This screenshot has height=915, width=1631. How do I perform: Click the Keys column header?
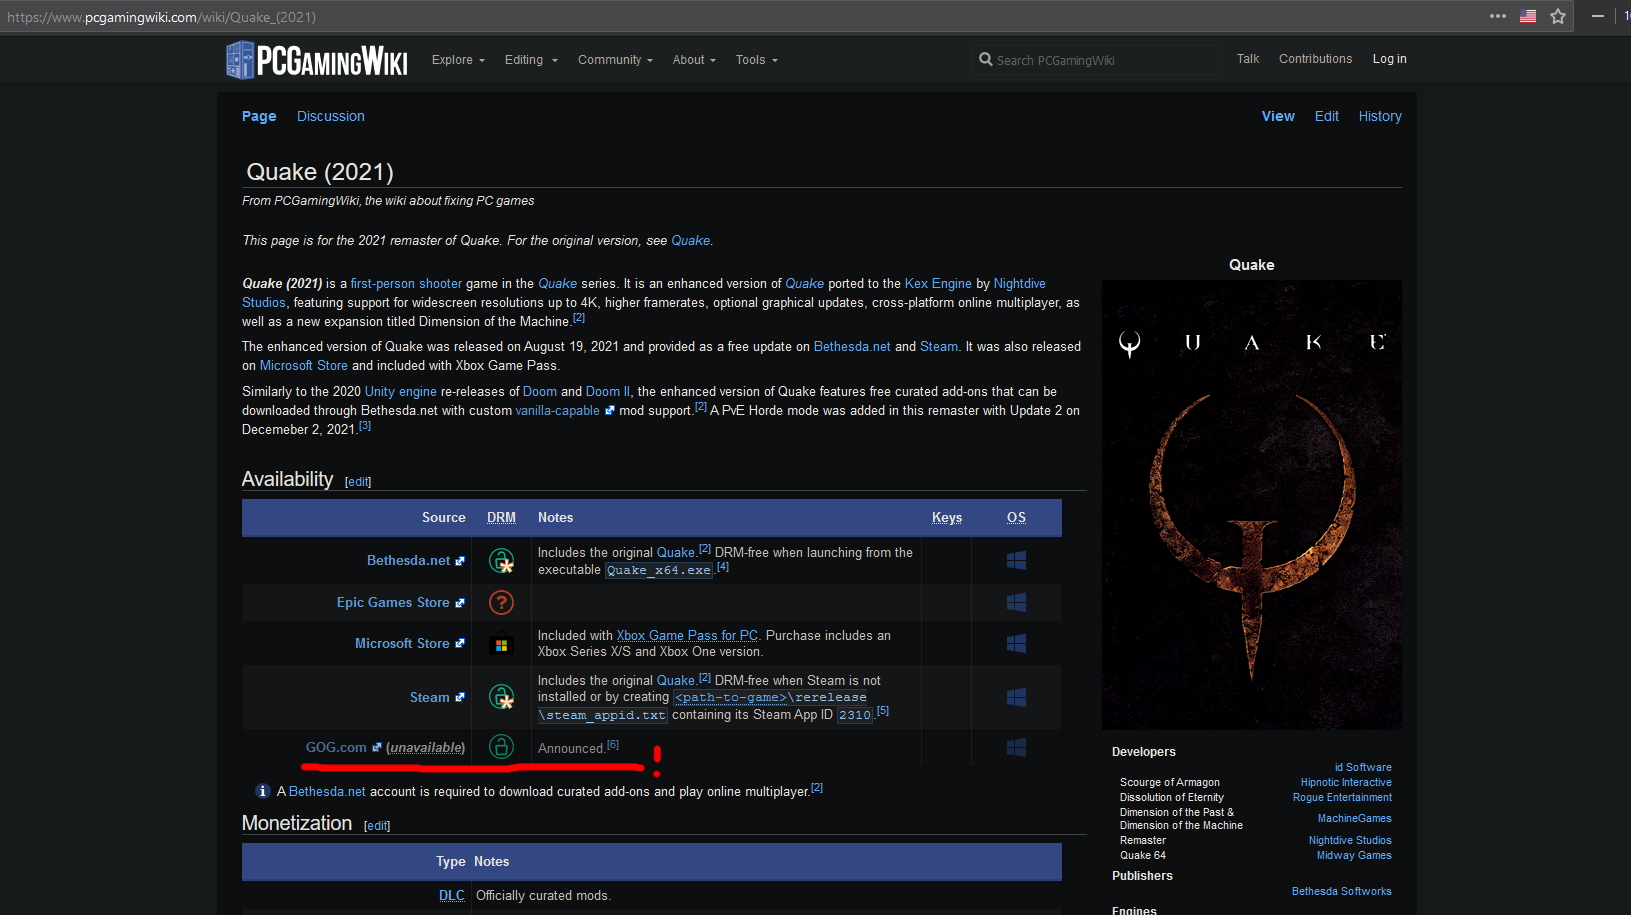[947, 517]
